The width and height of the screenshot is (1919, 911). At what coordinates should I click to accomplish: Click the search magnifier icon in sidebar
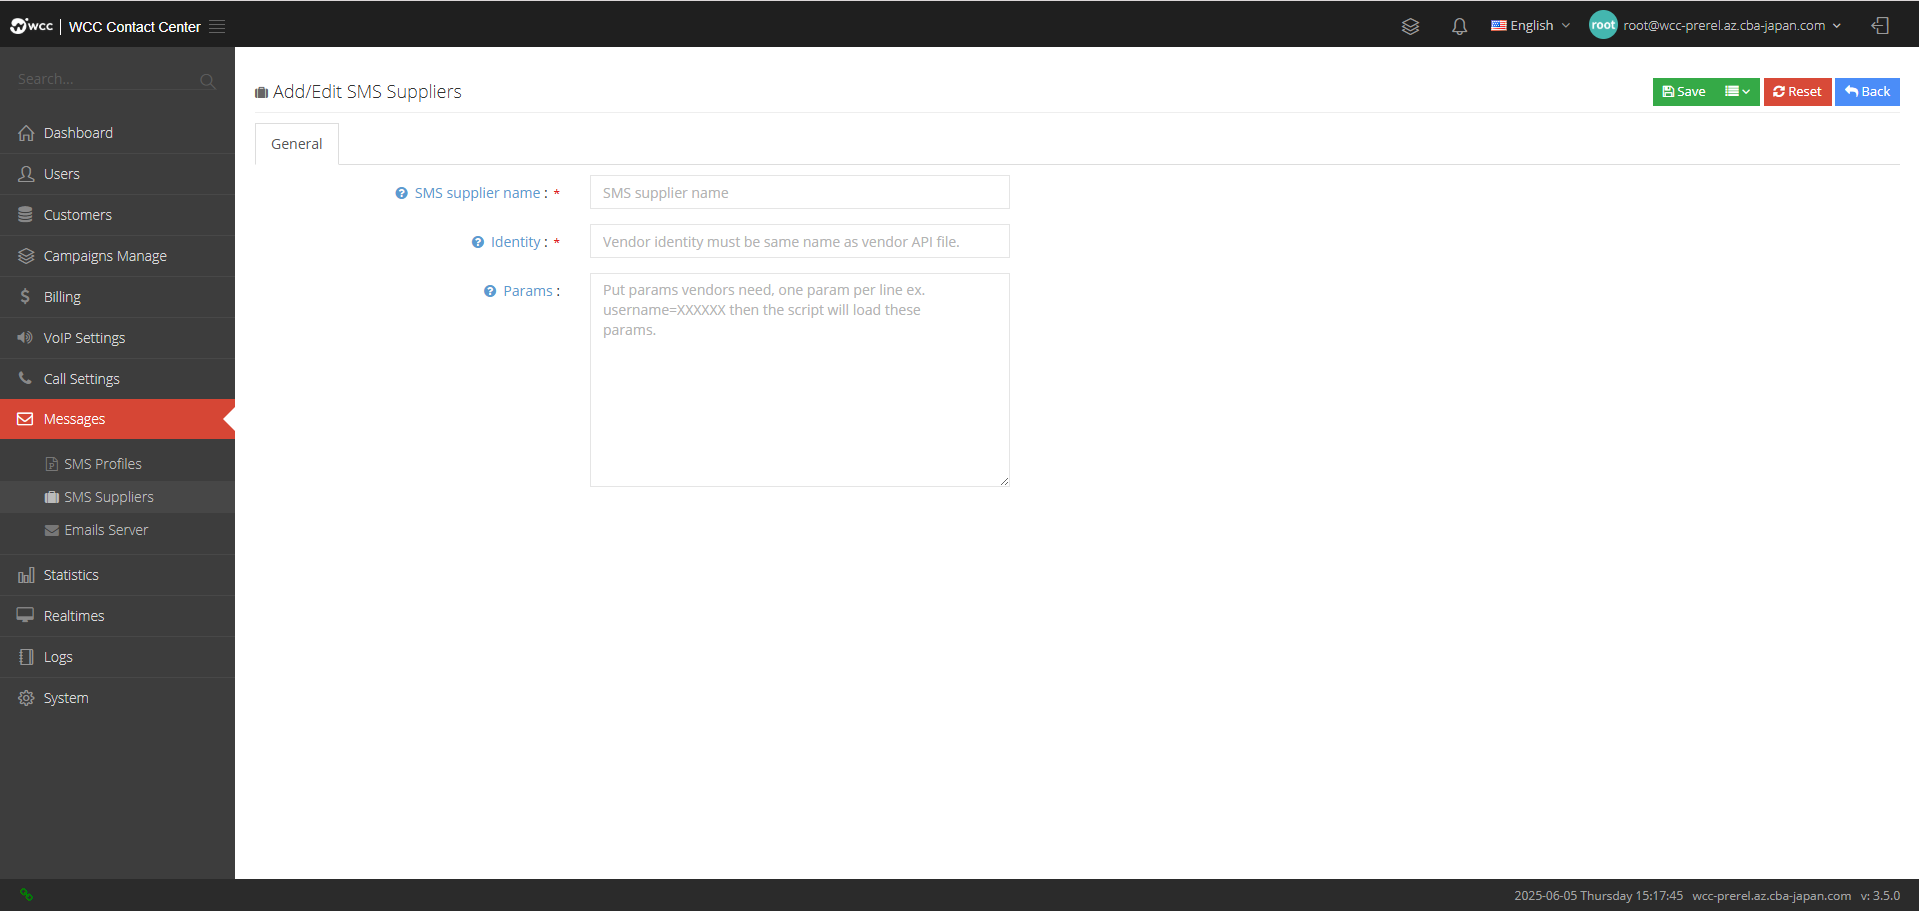point(207,81)
